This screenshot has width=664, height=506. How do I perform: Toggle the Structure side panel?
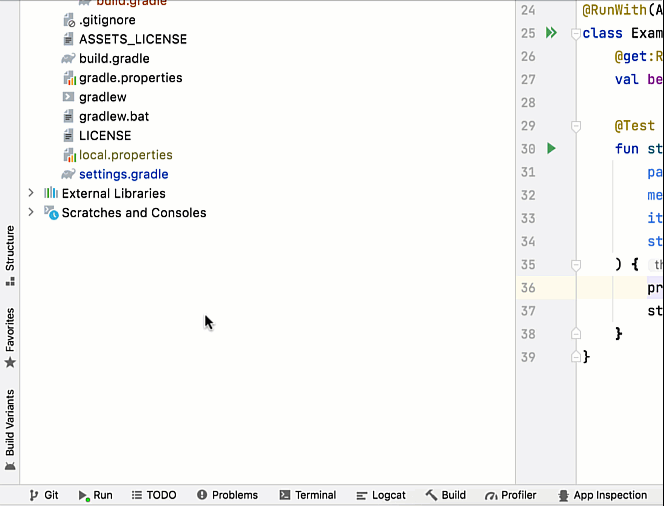point(10,255)
